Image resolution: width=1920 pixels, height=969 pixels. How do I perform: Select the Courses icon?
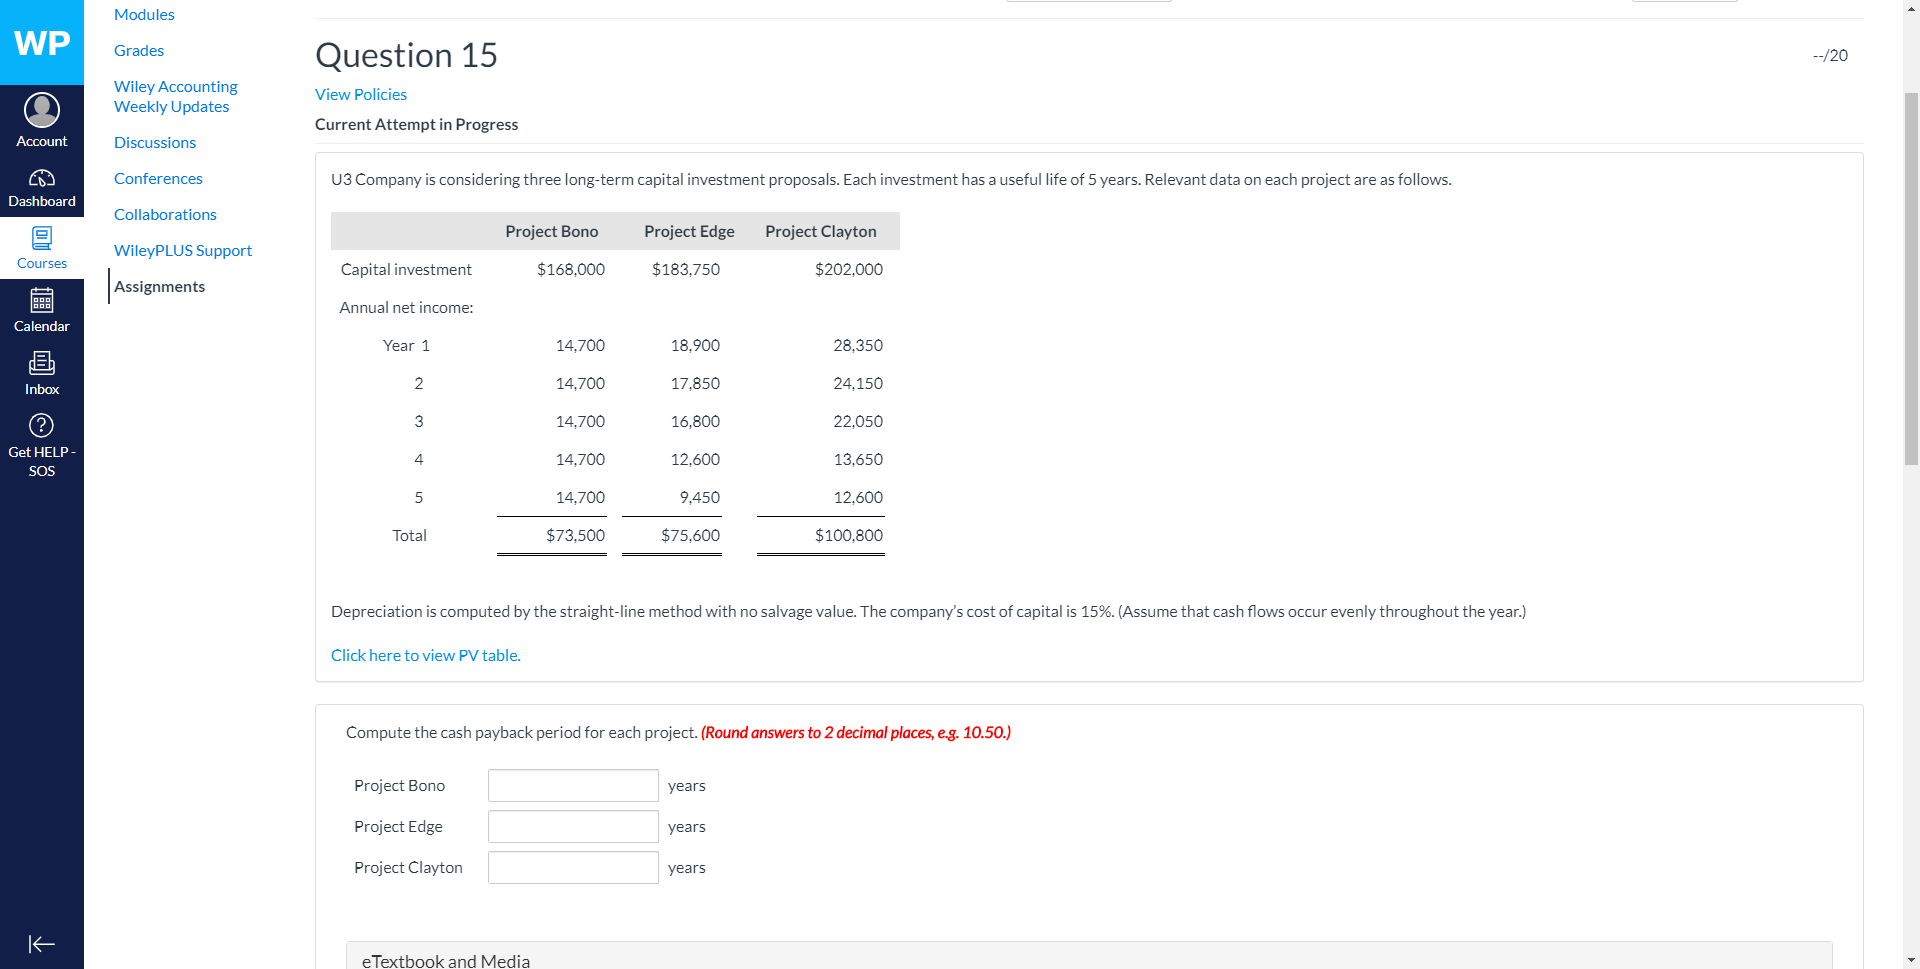[x=42, y=248]
